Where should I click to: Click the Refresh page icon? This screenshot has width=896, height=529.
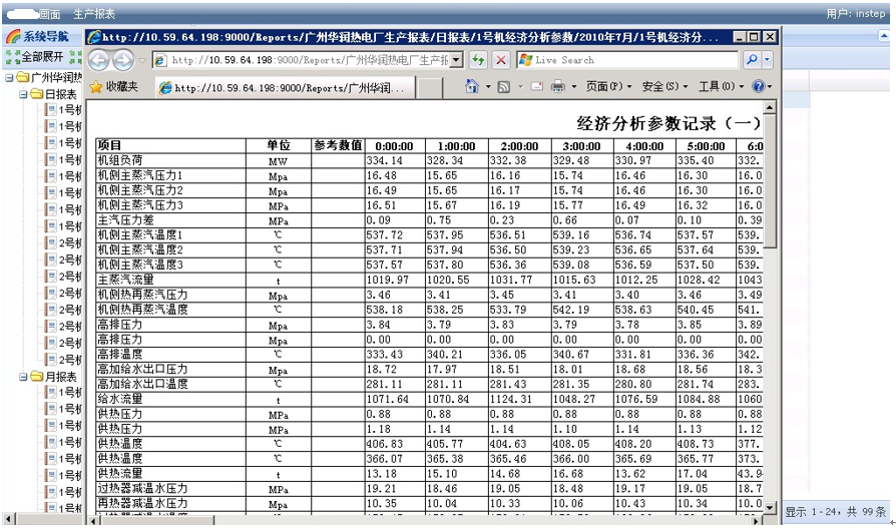(478, 60)
